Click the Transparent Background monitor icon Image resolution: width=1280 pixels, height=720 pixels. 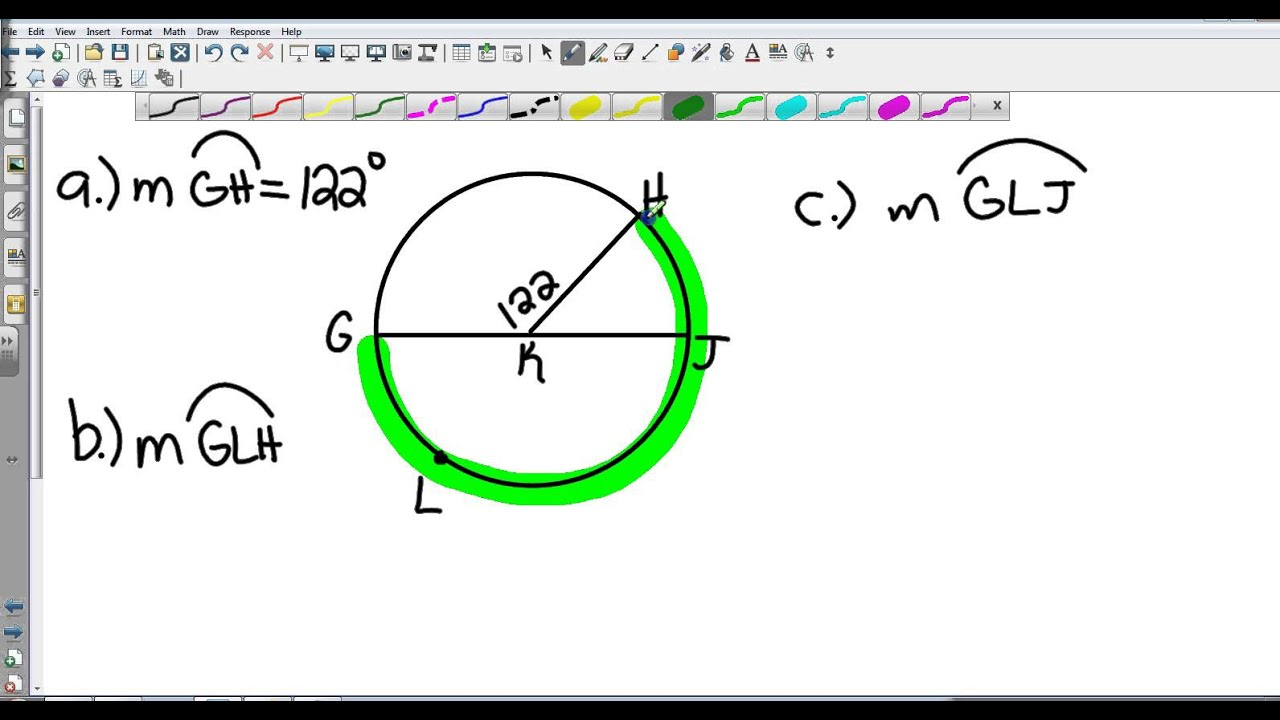pos(350,53)
